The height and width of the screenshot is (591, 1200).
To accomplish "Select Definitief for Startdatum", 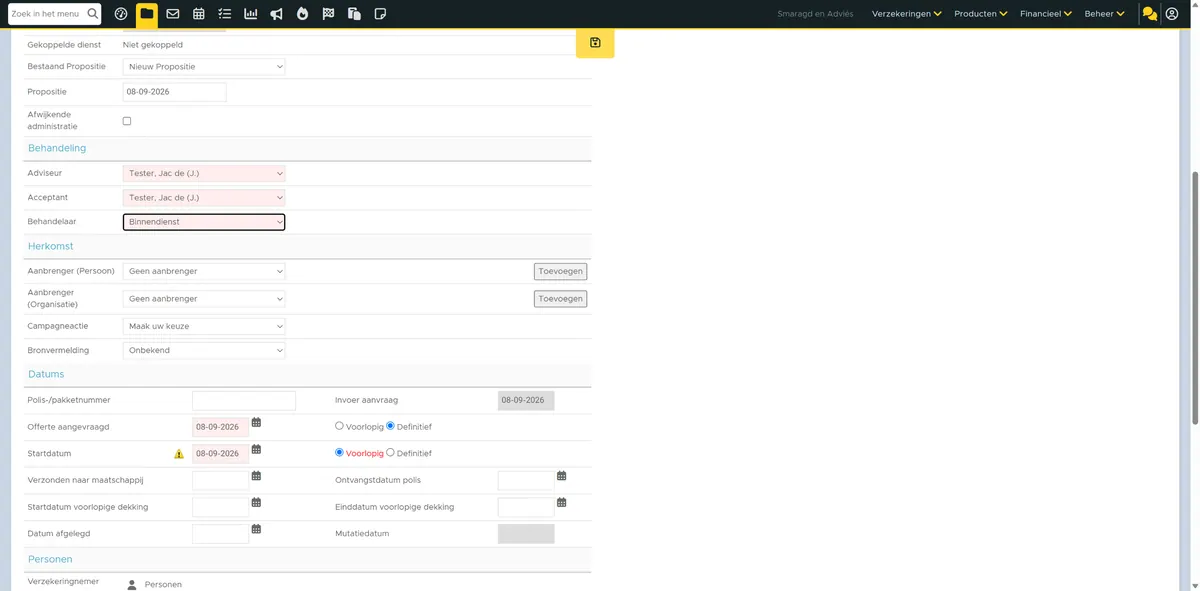I will (391, 453).
